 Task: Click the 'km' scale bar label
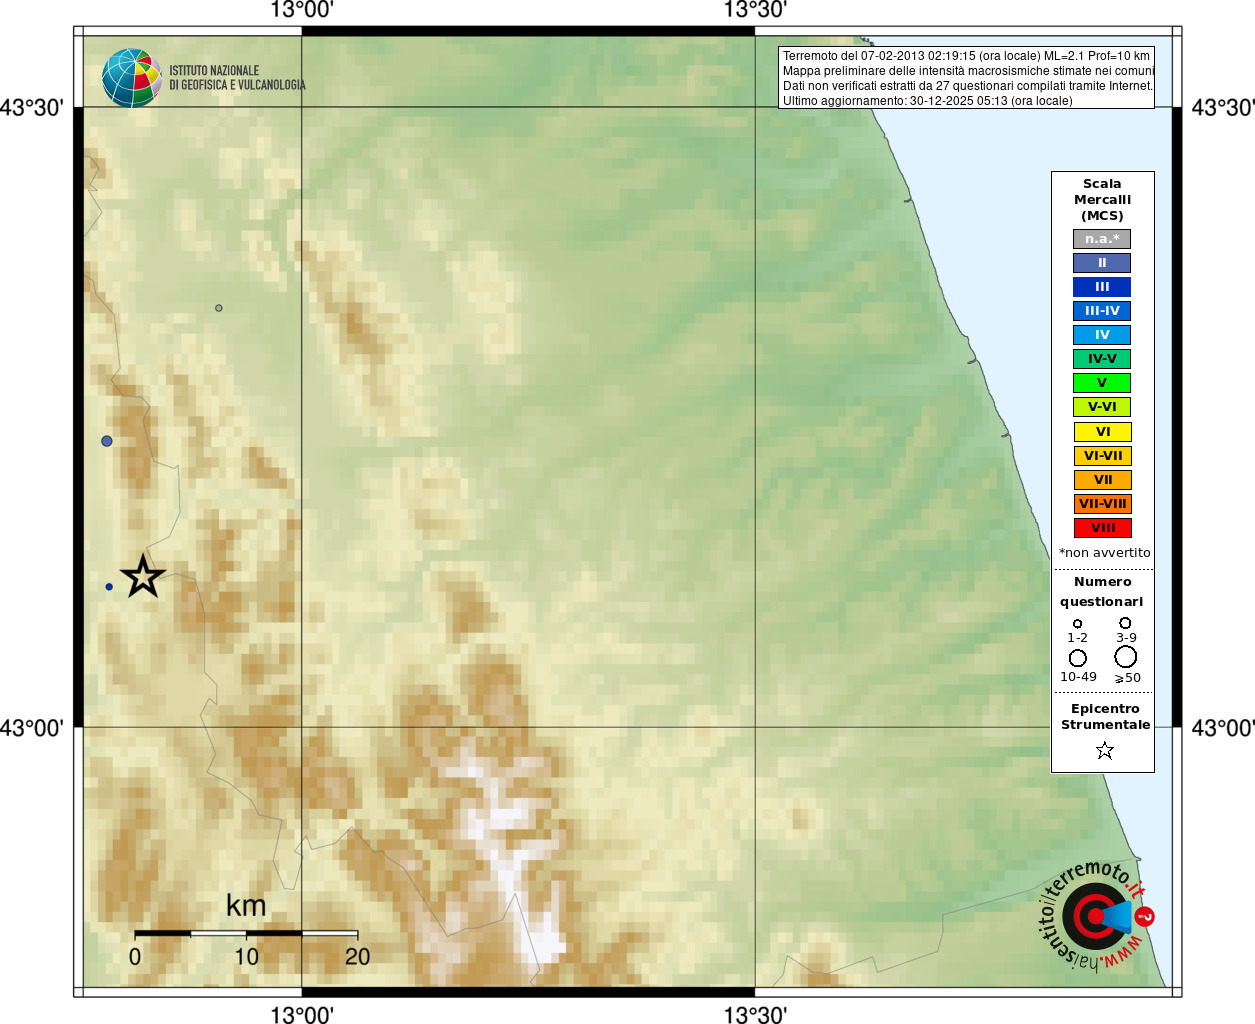coord(246,905)
